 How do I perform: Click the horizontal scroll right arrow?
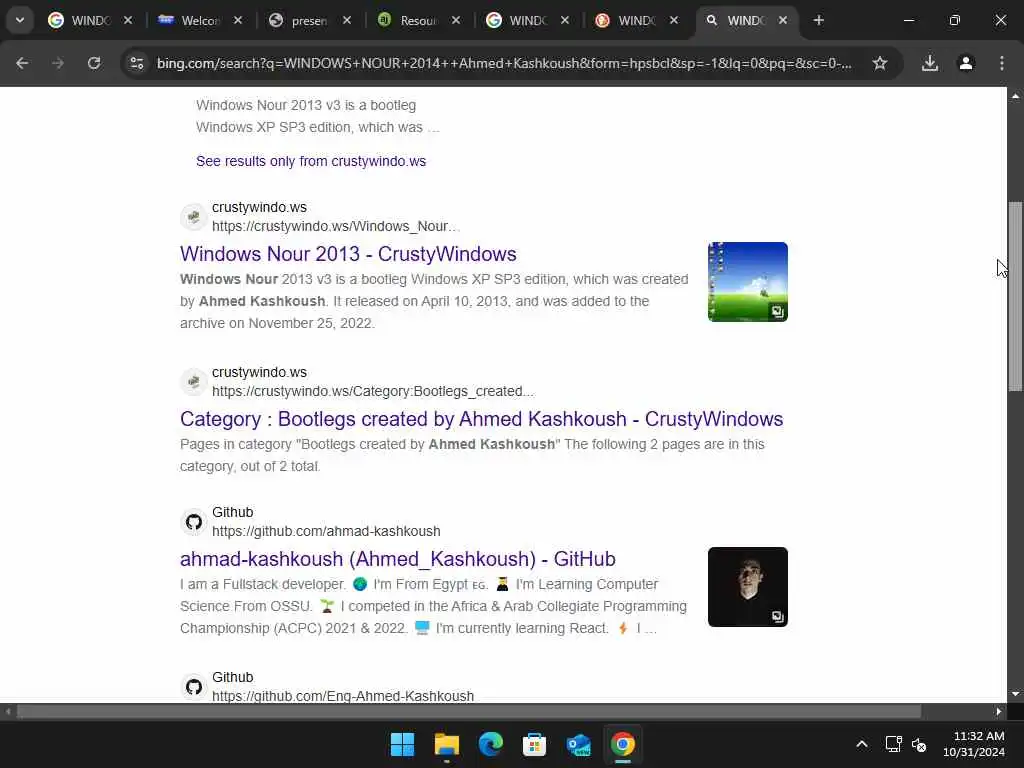[x=999, y=711]
